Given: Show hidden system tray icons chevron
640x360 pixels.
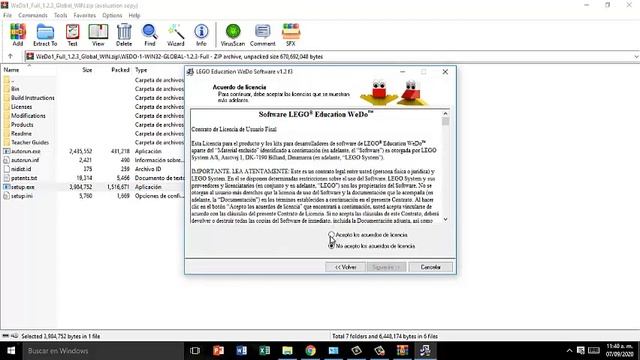Looking at the screenshot, I should click(x=569, y=351).
